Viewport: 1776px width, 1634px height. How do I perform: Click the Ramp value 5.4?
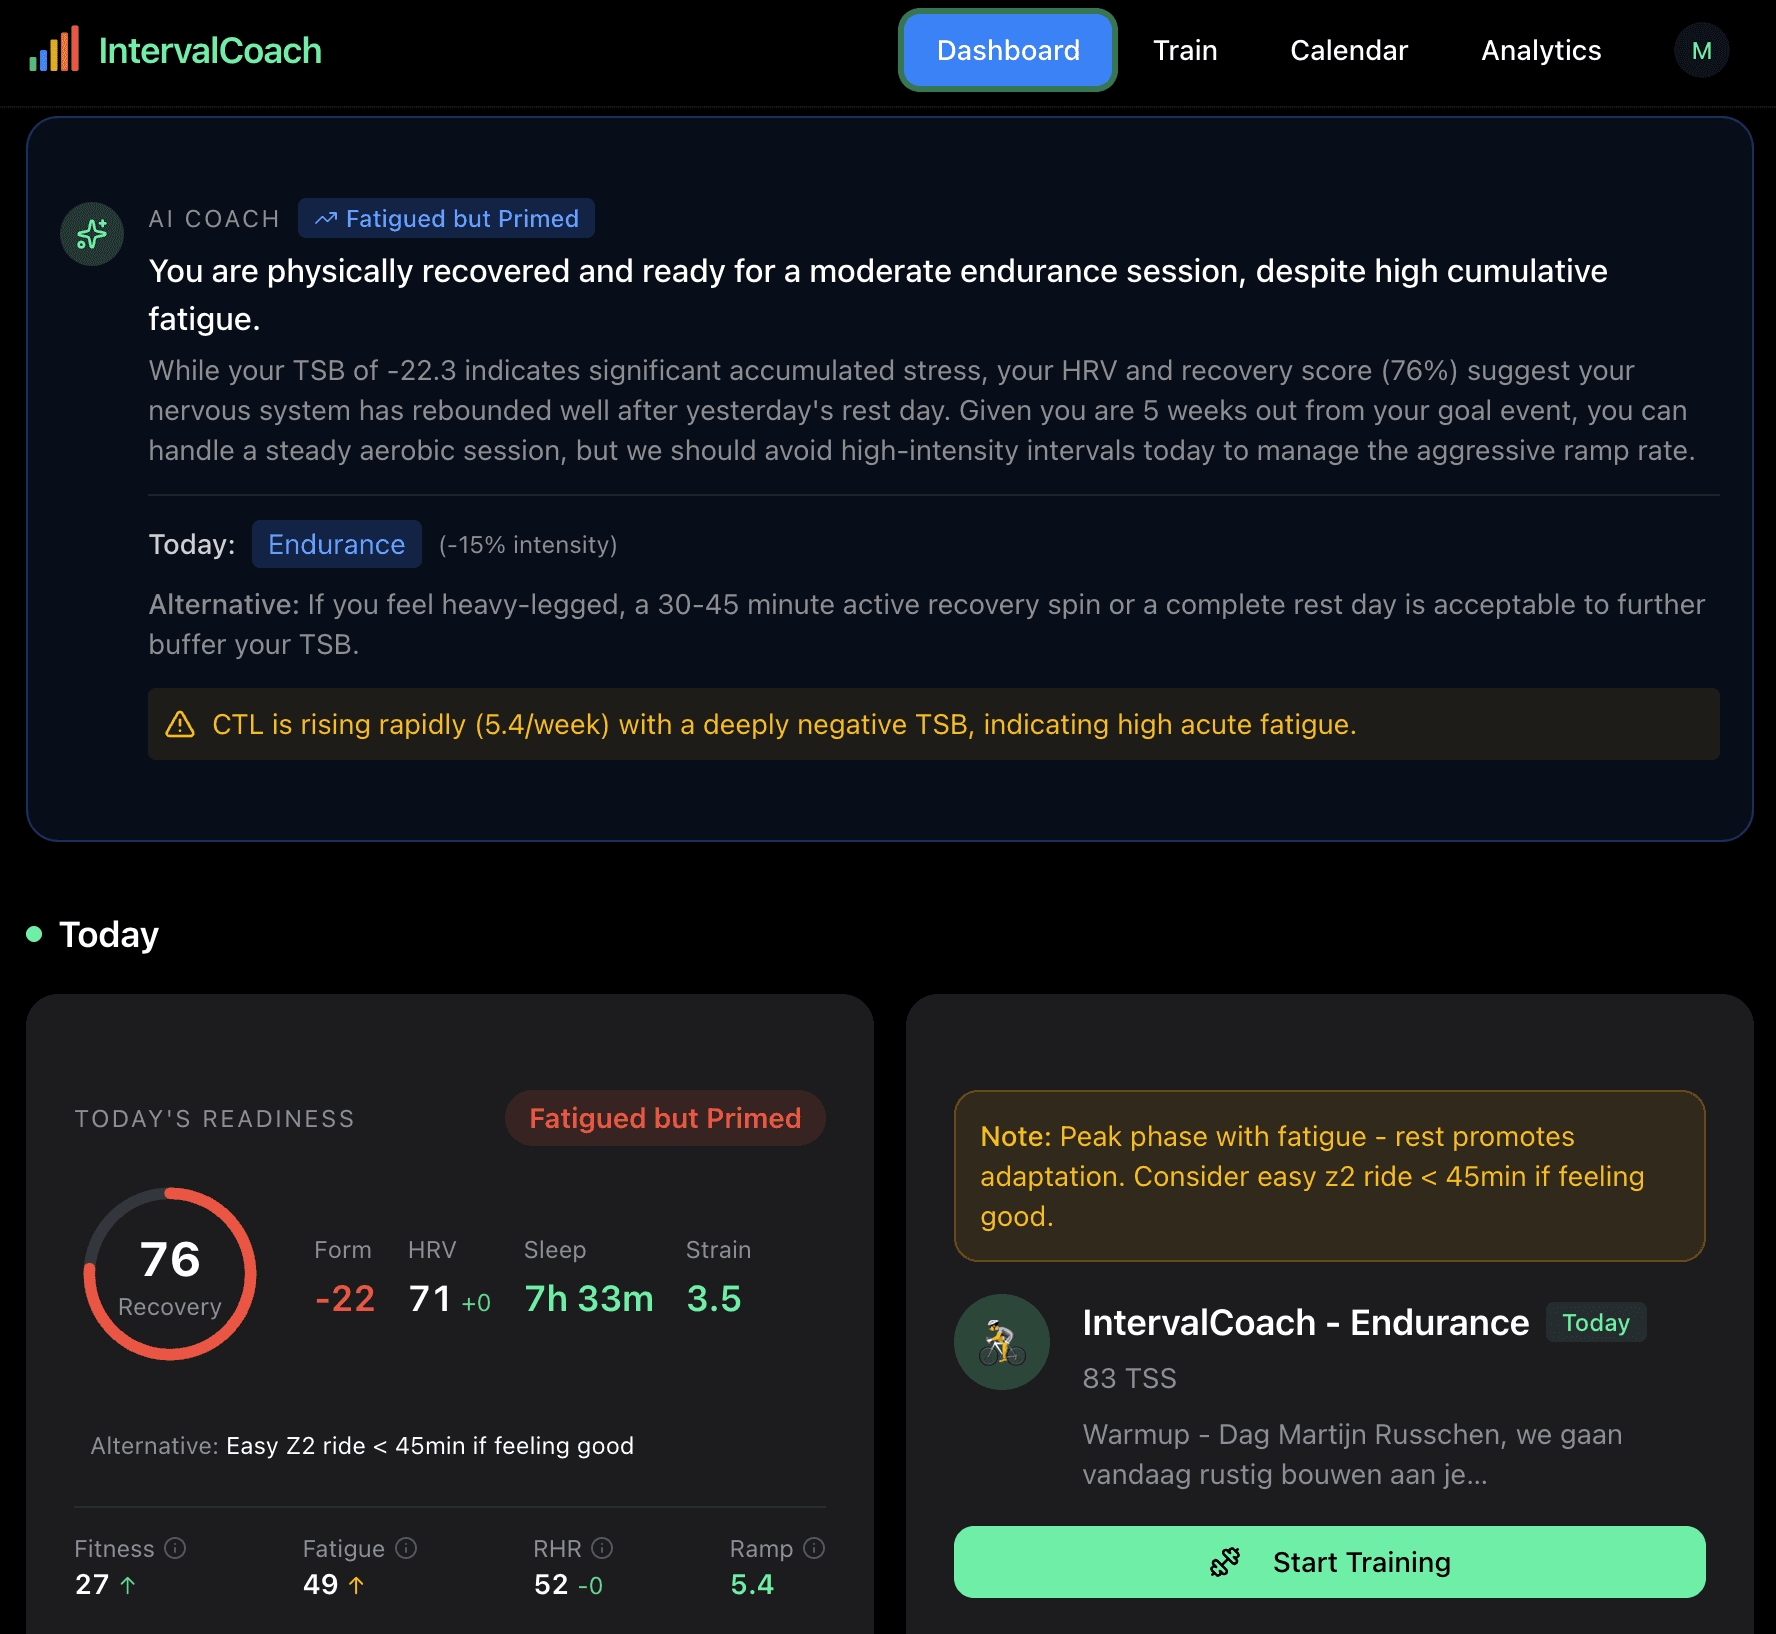752,1584
